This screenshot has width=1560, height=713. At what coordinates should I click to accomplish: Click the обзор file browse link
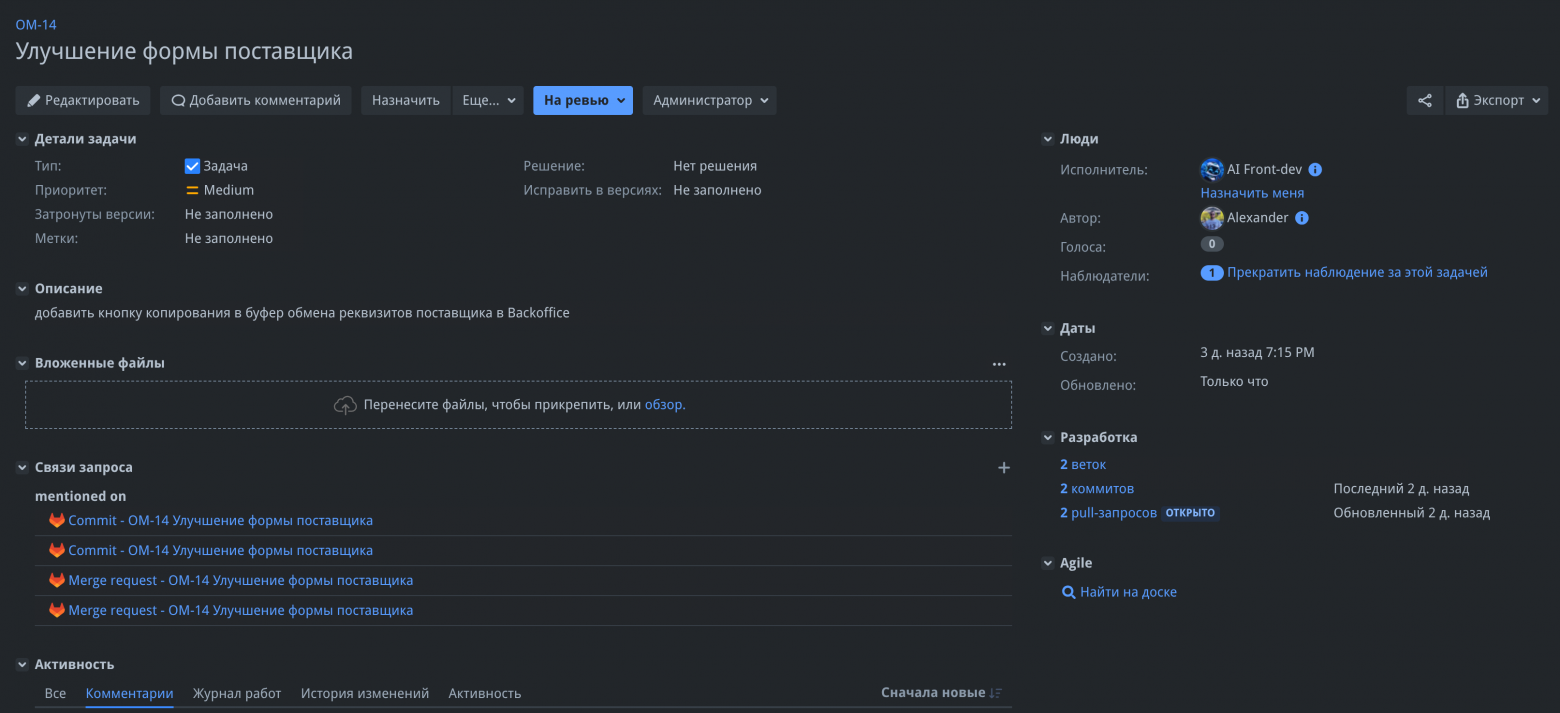click(x=665, y=405)
